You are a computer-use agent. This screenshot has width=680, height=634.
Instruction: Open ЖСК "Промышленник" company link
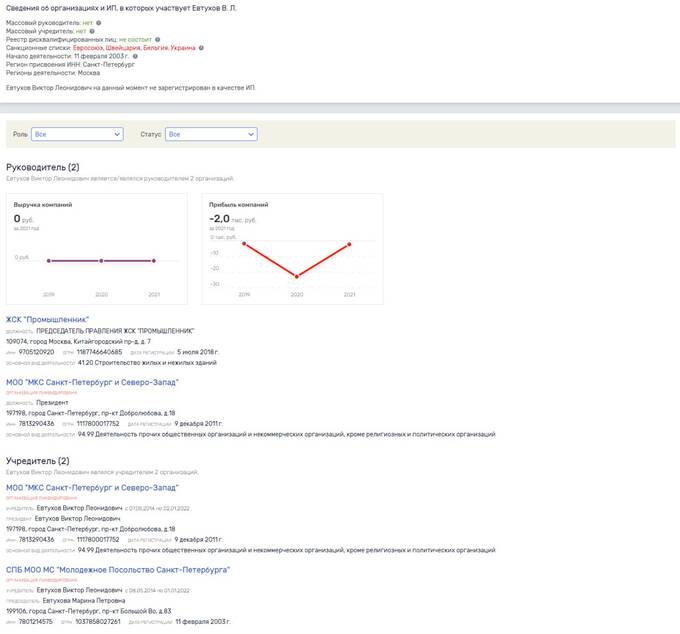[x=47, y=320]
